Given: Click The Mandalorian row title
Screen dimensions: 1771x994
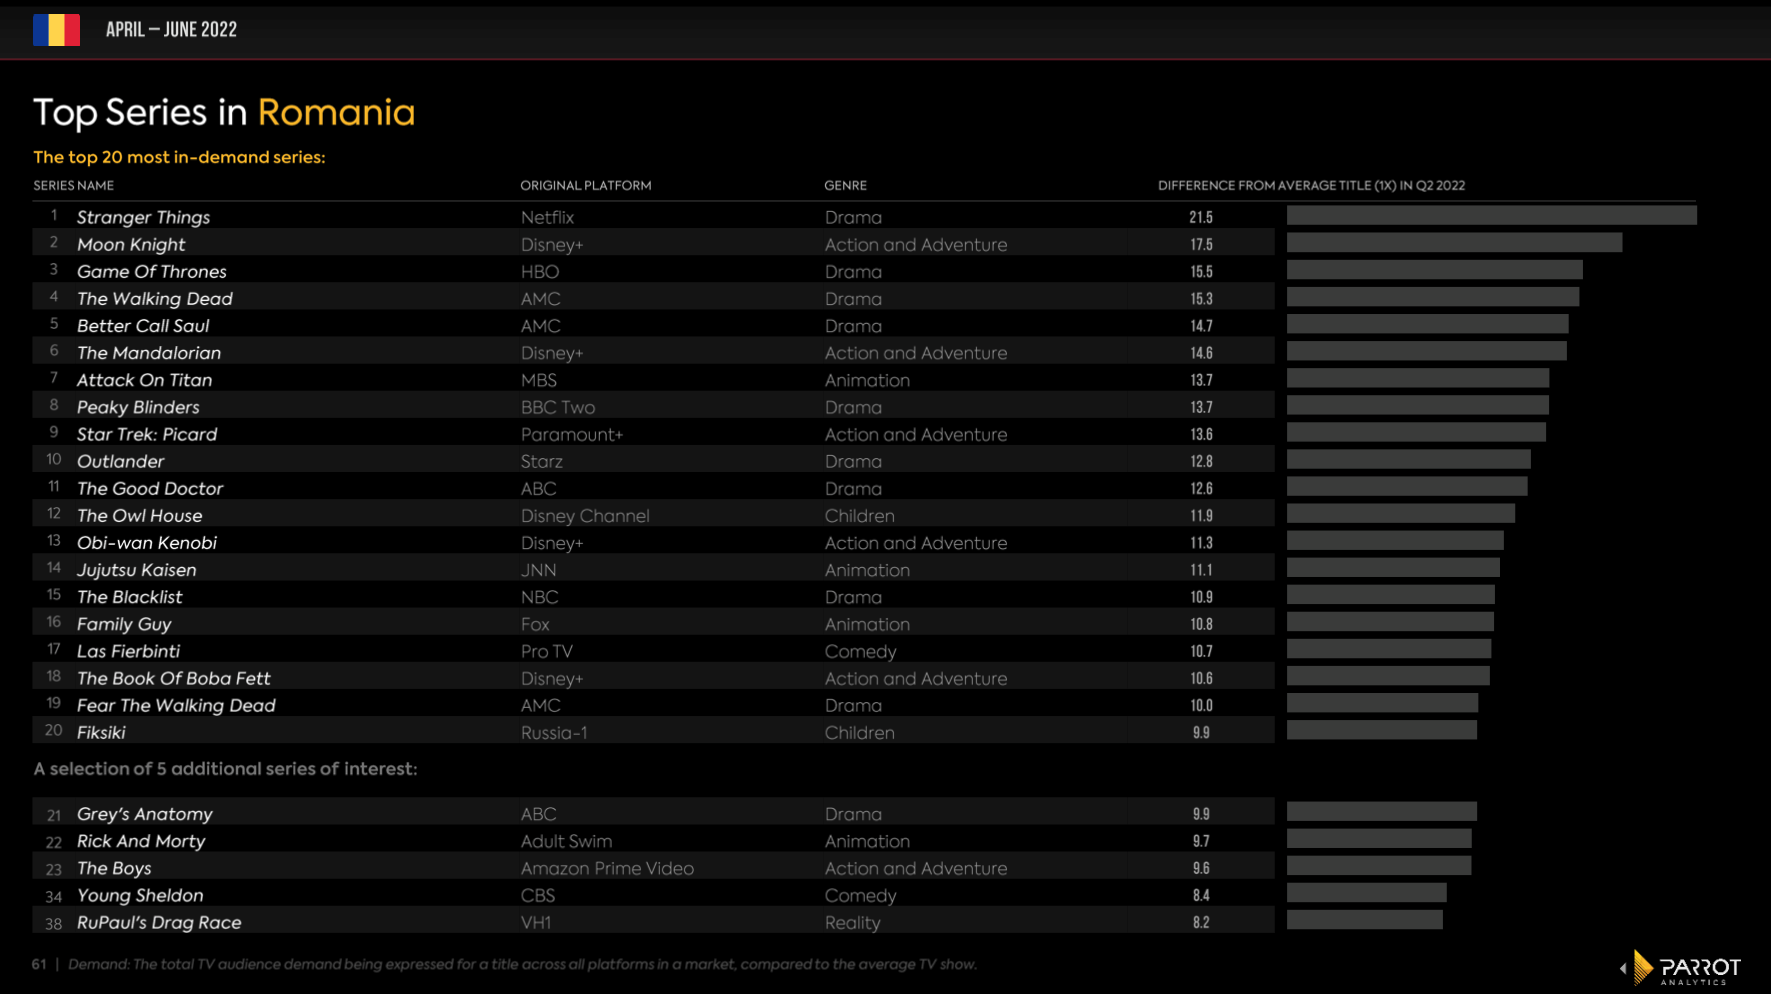Looking at the screenshot, I should pos(149,352).
